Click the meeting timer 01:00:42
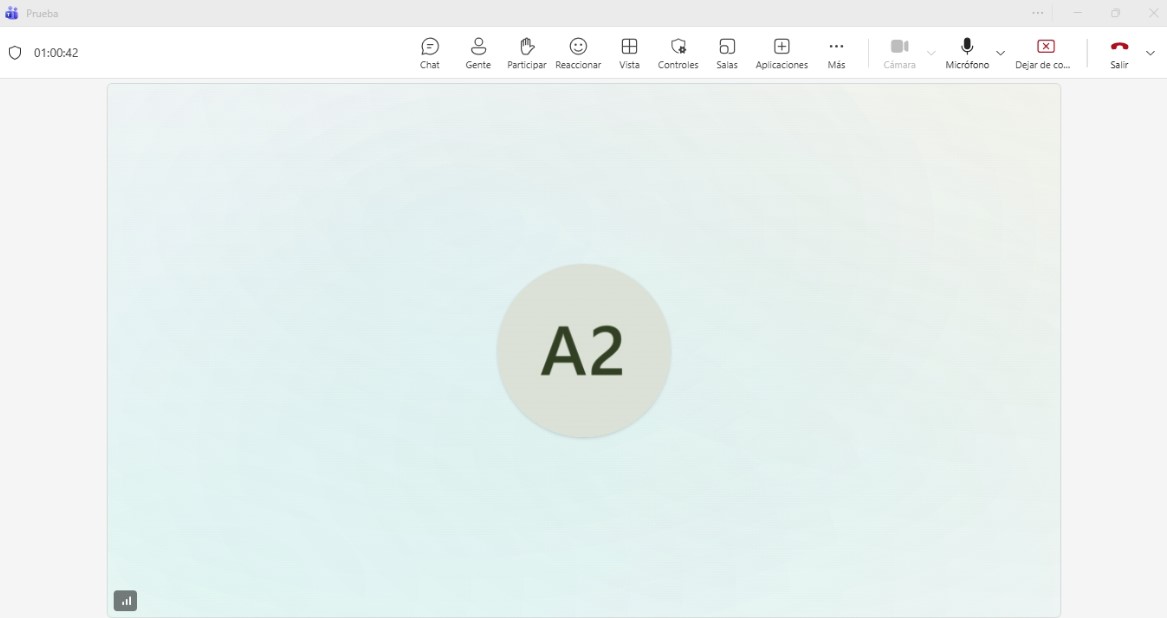This screenshot has height=618, width=1167. click(56, 53)
